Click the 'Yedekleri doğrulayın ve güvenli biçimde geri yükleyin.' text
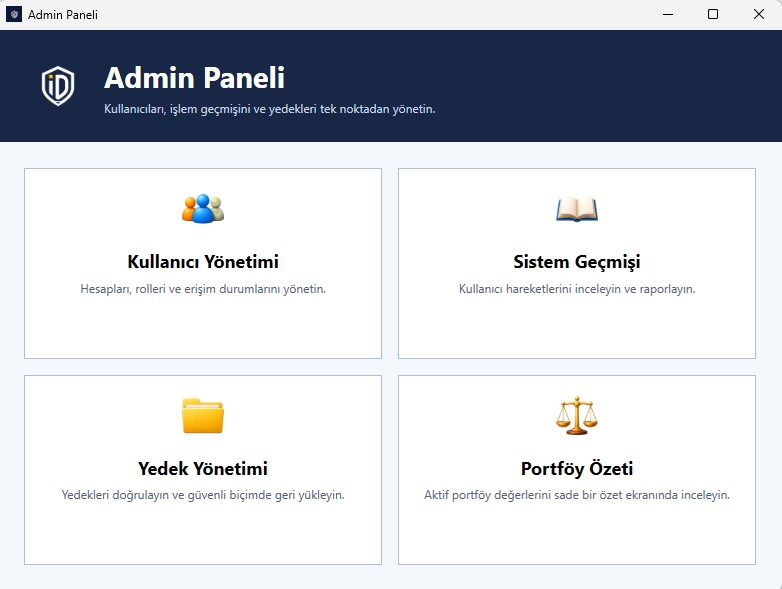 [x=203, y=495]
